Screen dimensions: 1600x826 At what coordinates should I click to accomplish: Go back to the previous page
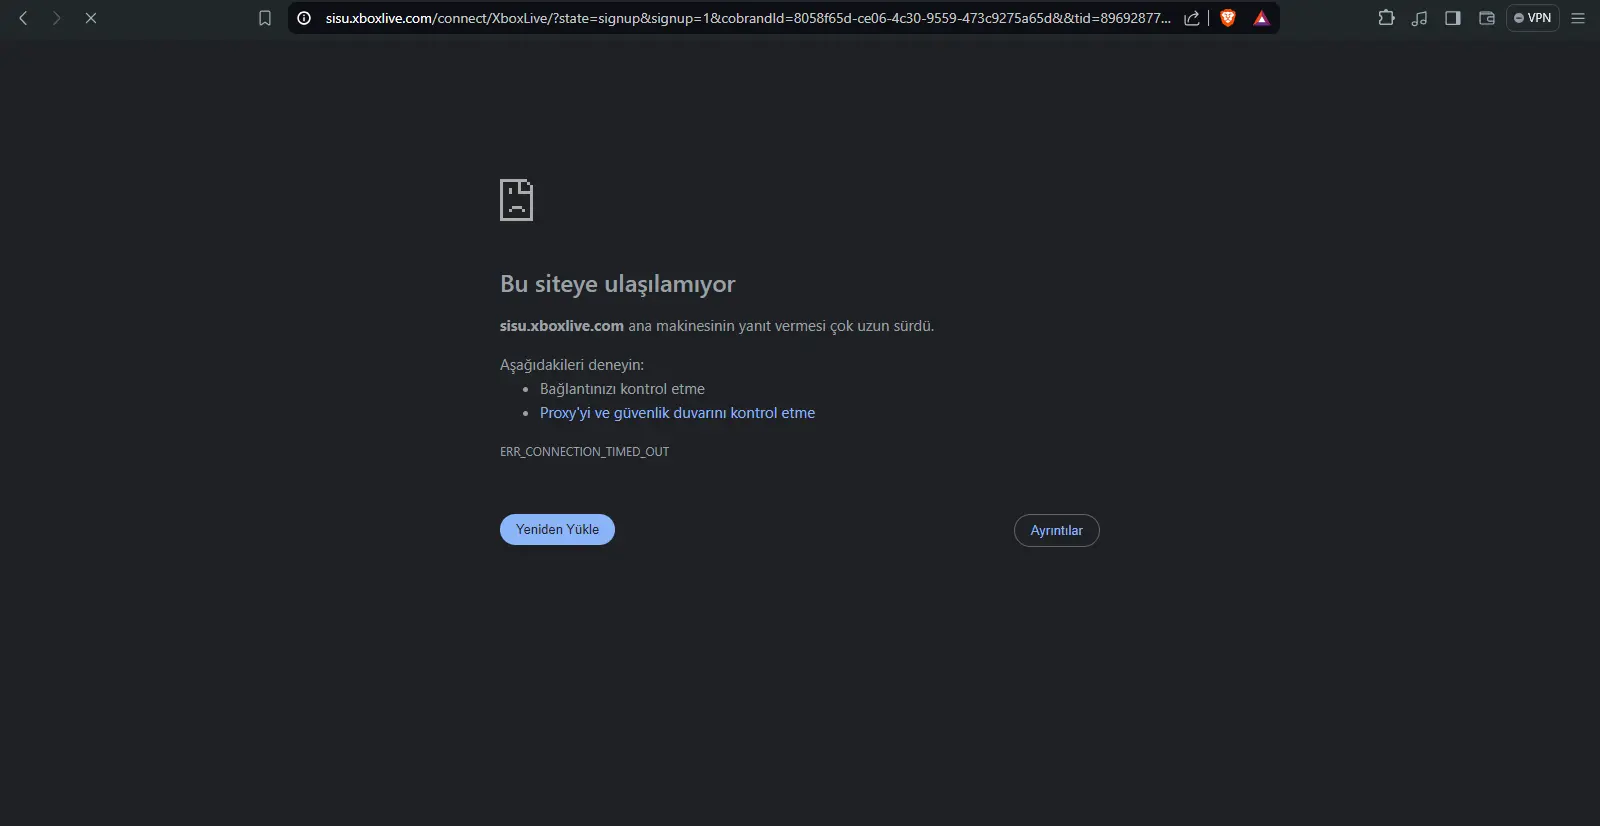pos(23,18)
